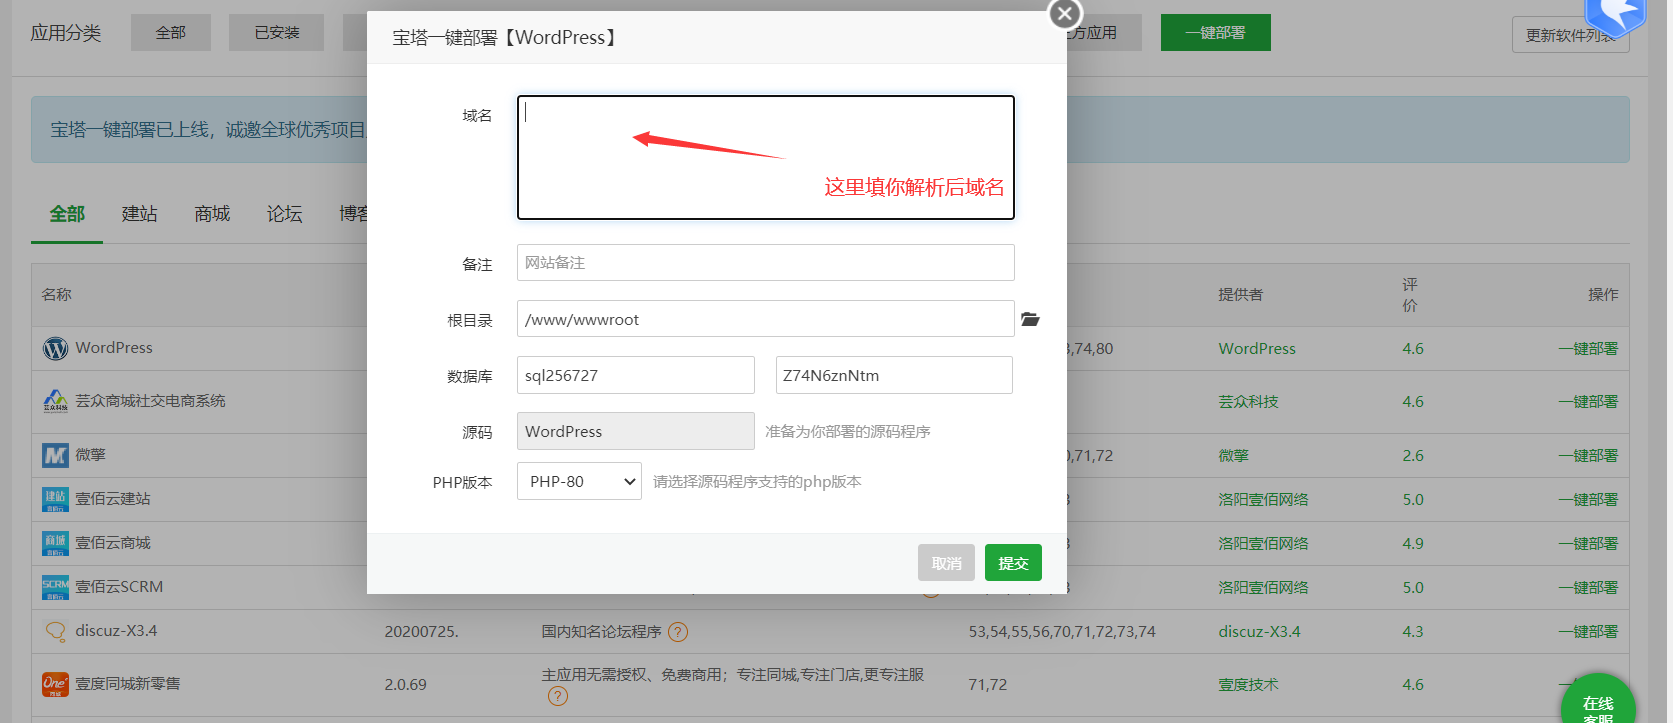Image resolution: width=1673 pixels, height=723 pixels.
Task: Click the 壹佰云建站 app icon
Action: click(55, 499)
